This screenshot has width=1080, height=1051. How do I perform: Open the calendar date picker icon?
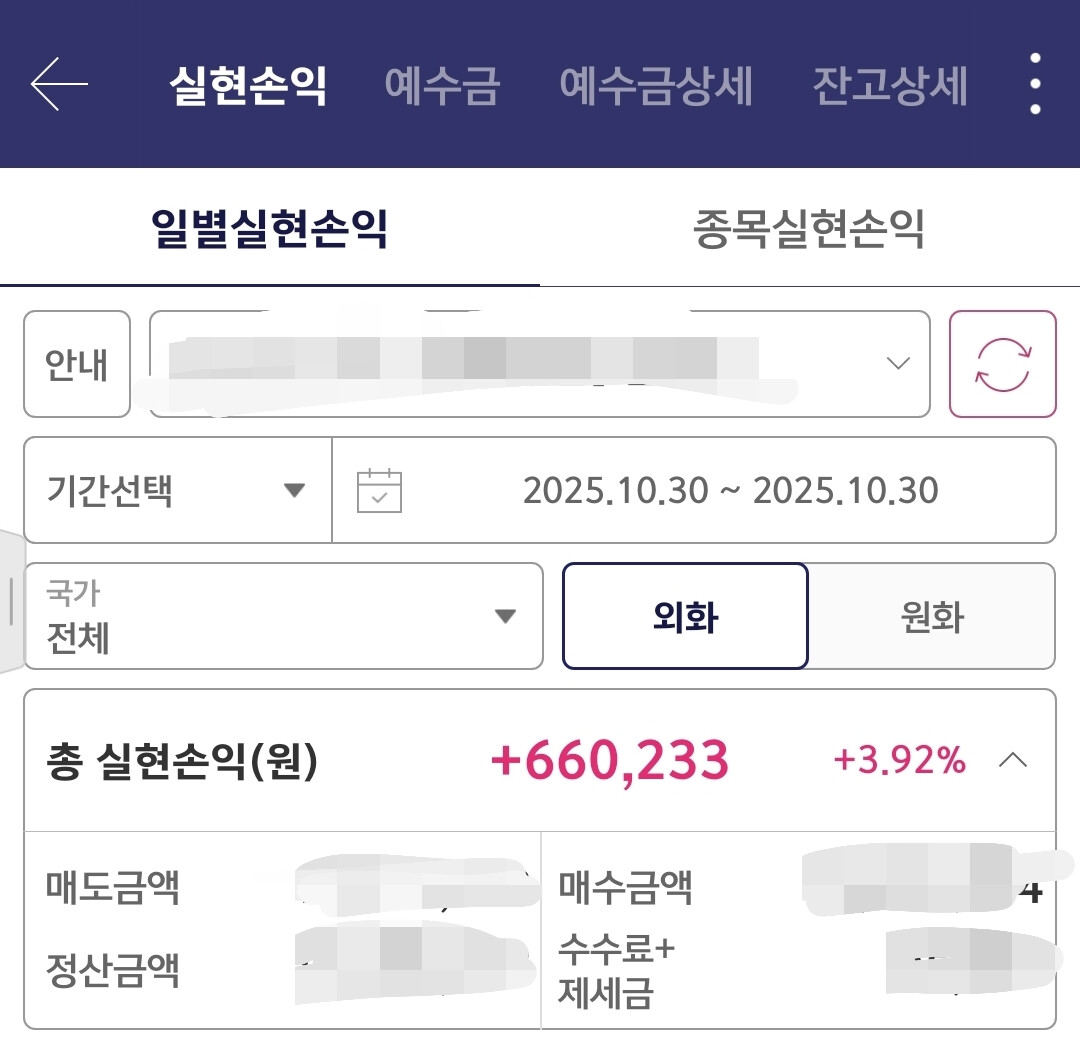(x=379, y=491)
